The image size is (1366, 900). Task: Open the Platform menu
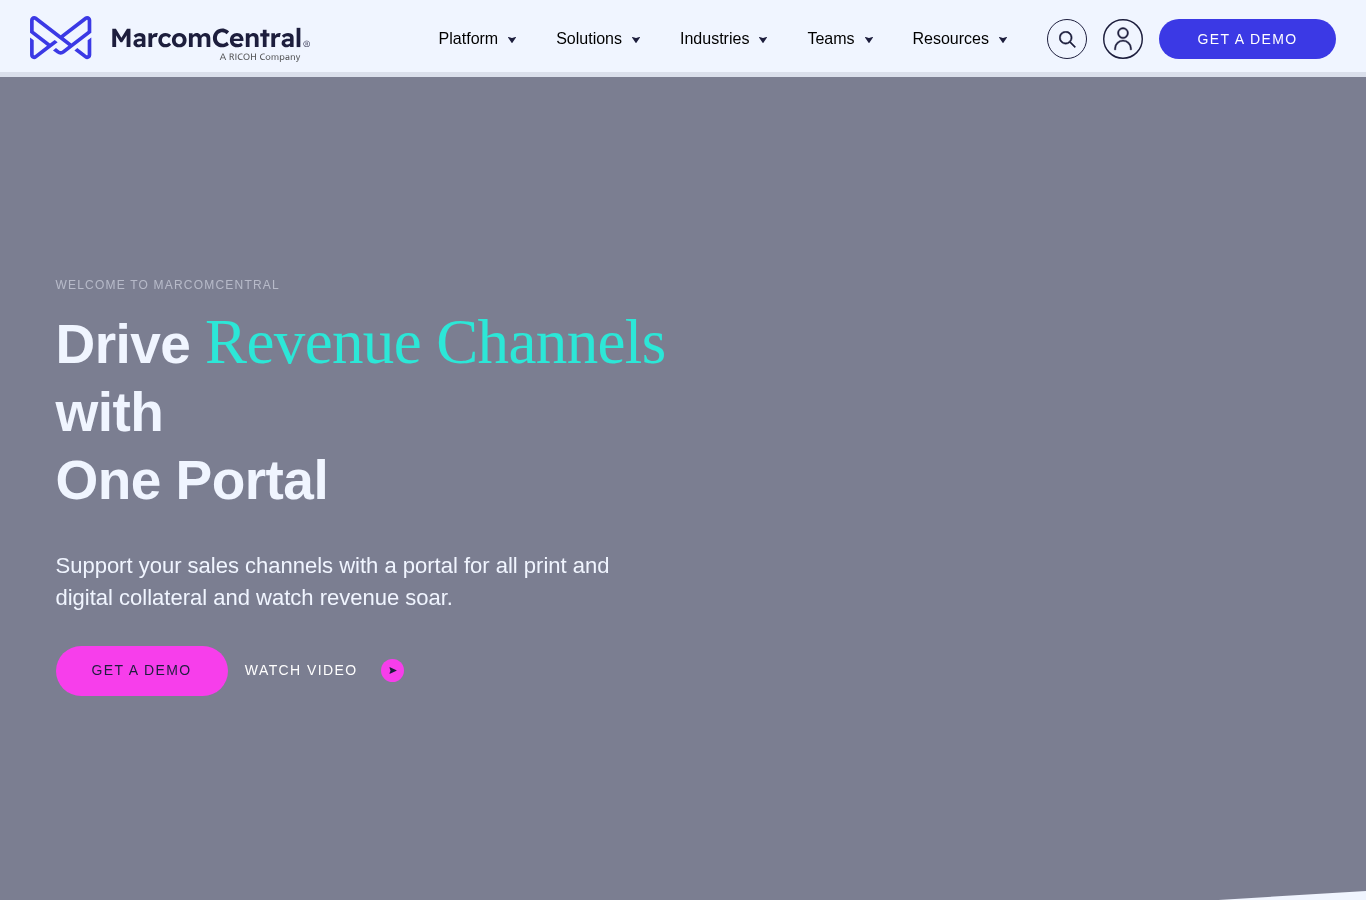click(468, 39)
